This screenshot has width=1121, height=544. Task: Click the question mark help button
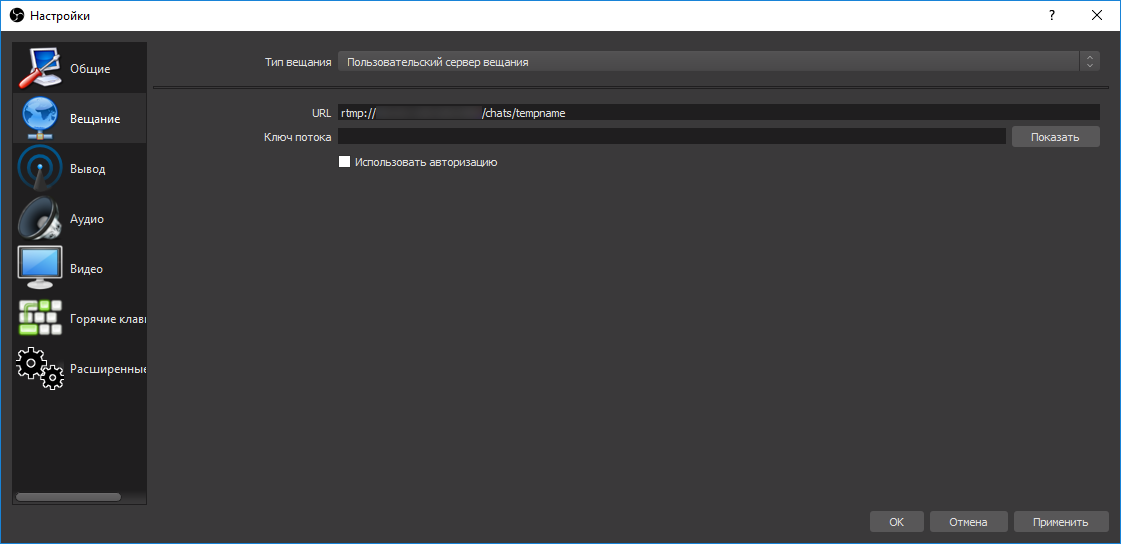(x=1052, y=15)
